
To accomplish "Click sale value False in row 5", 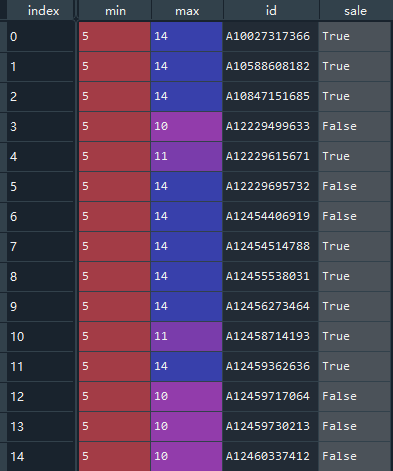I will [x=354, y=186].
